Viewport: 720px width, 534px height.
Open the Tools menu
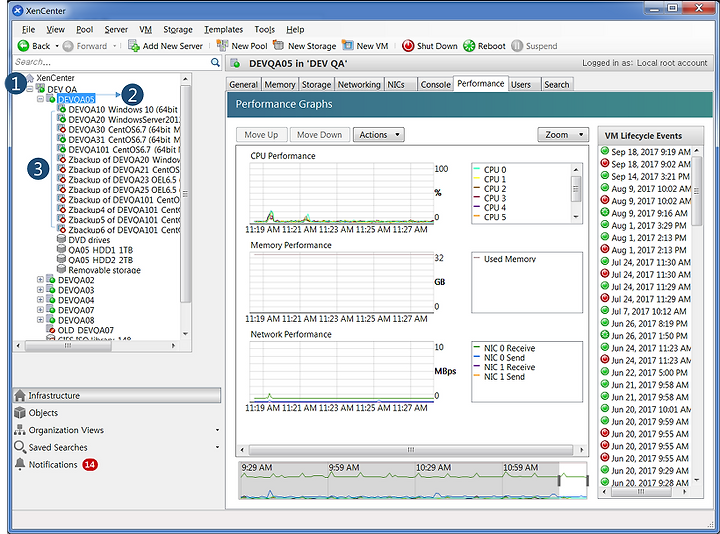tap(264, 29)
